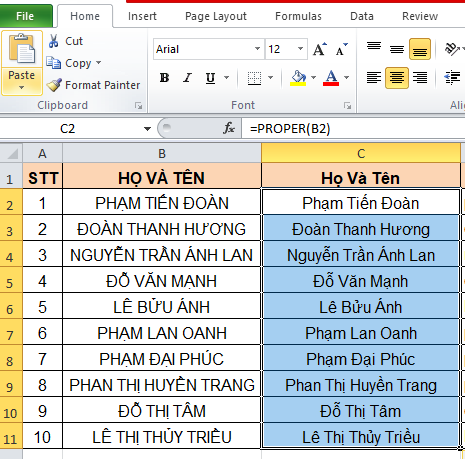Open the Formulas ribbon tab
This screenshot has height=459, width=465.
coord(298,16)
